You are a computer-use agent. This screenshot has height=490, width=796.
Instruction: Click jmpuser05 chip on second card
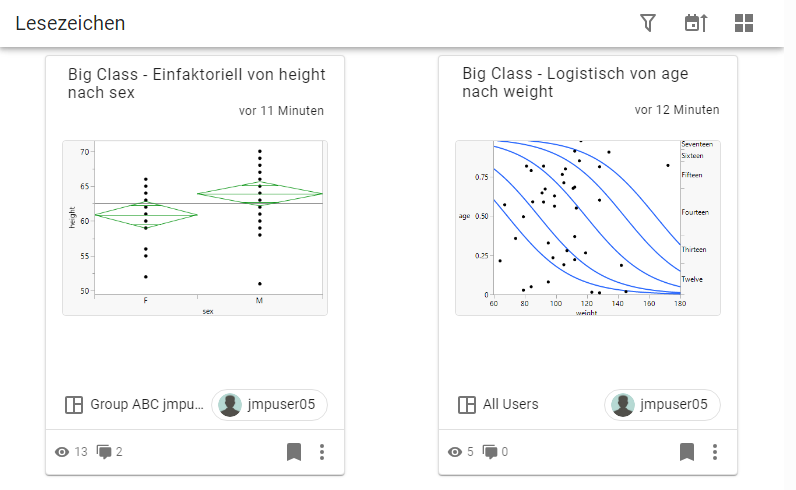[x=662, y=405]
